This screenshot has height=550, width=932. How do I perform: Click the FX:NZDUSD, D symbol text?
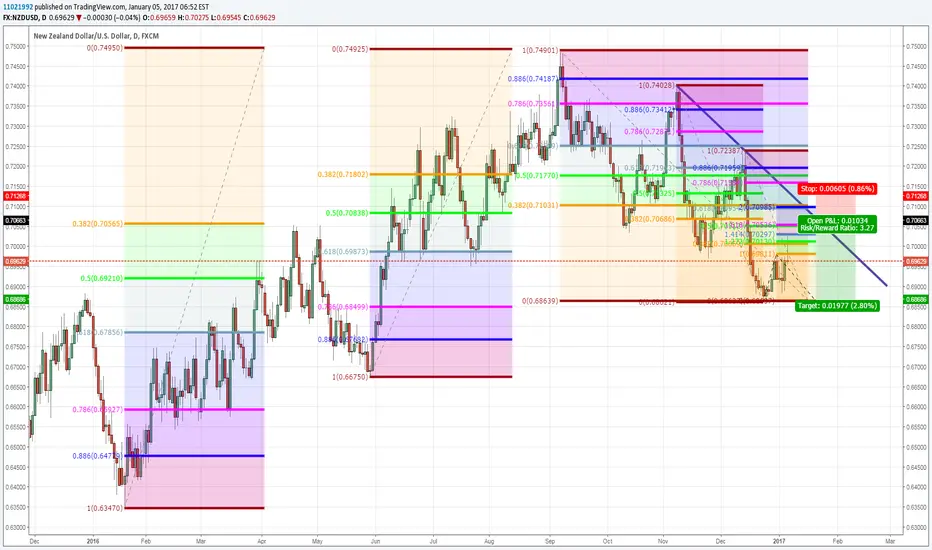(x=24, y=18)
